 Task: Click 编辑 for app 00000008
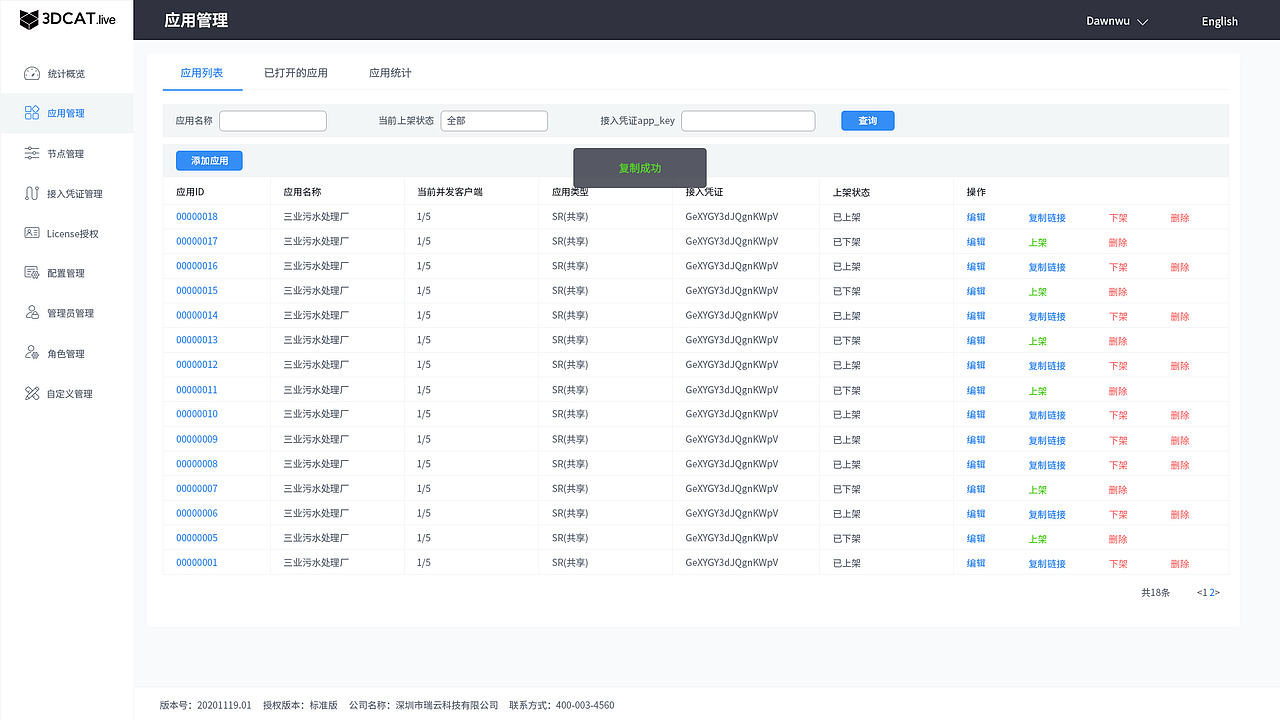976,465
